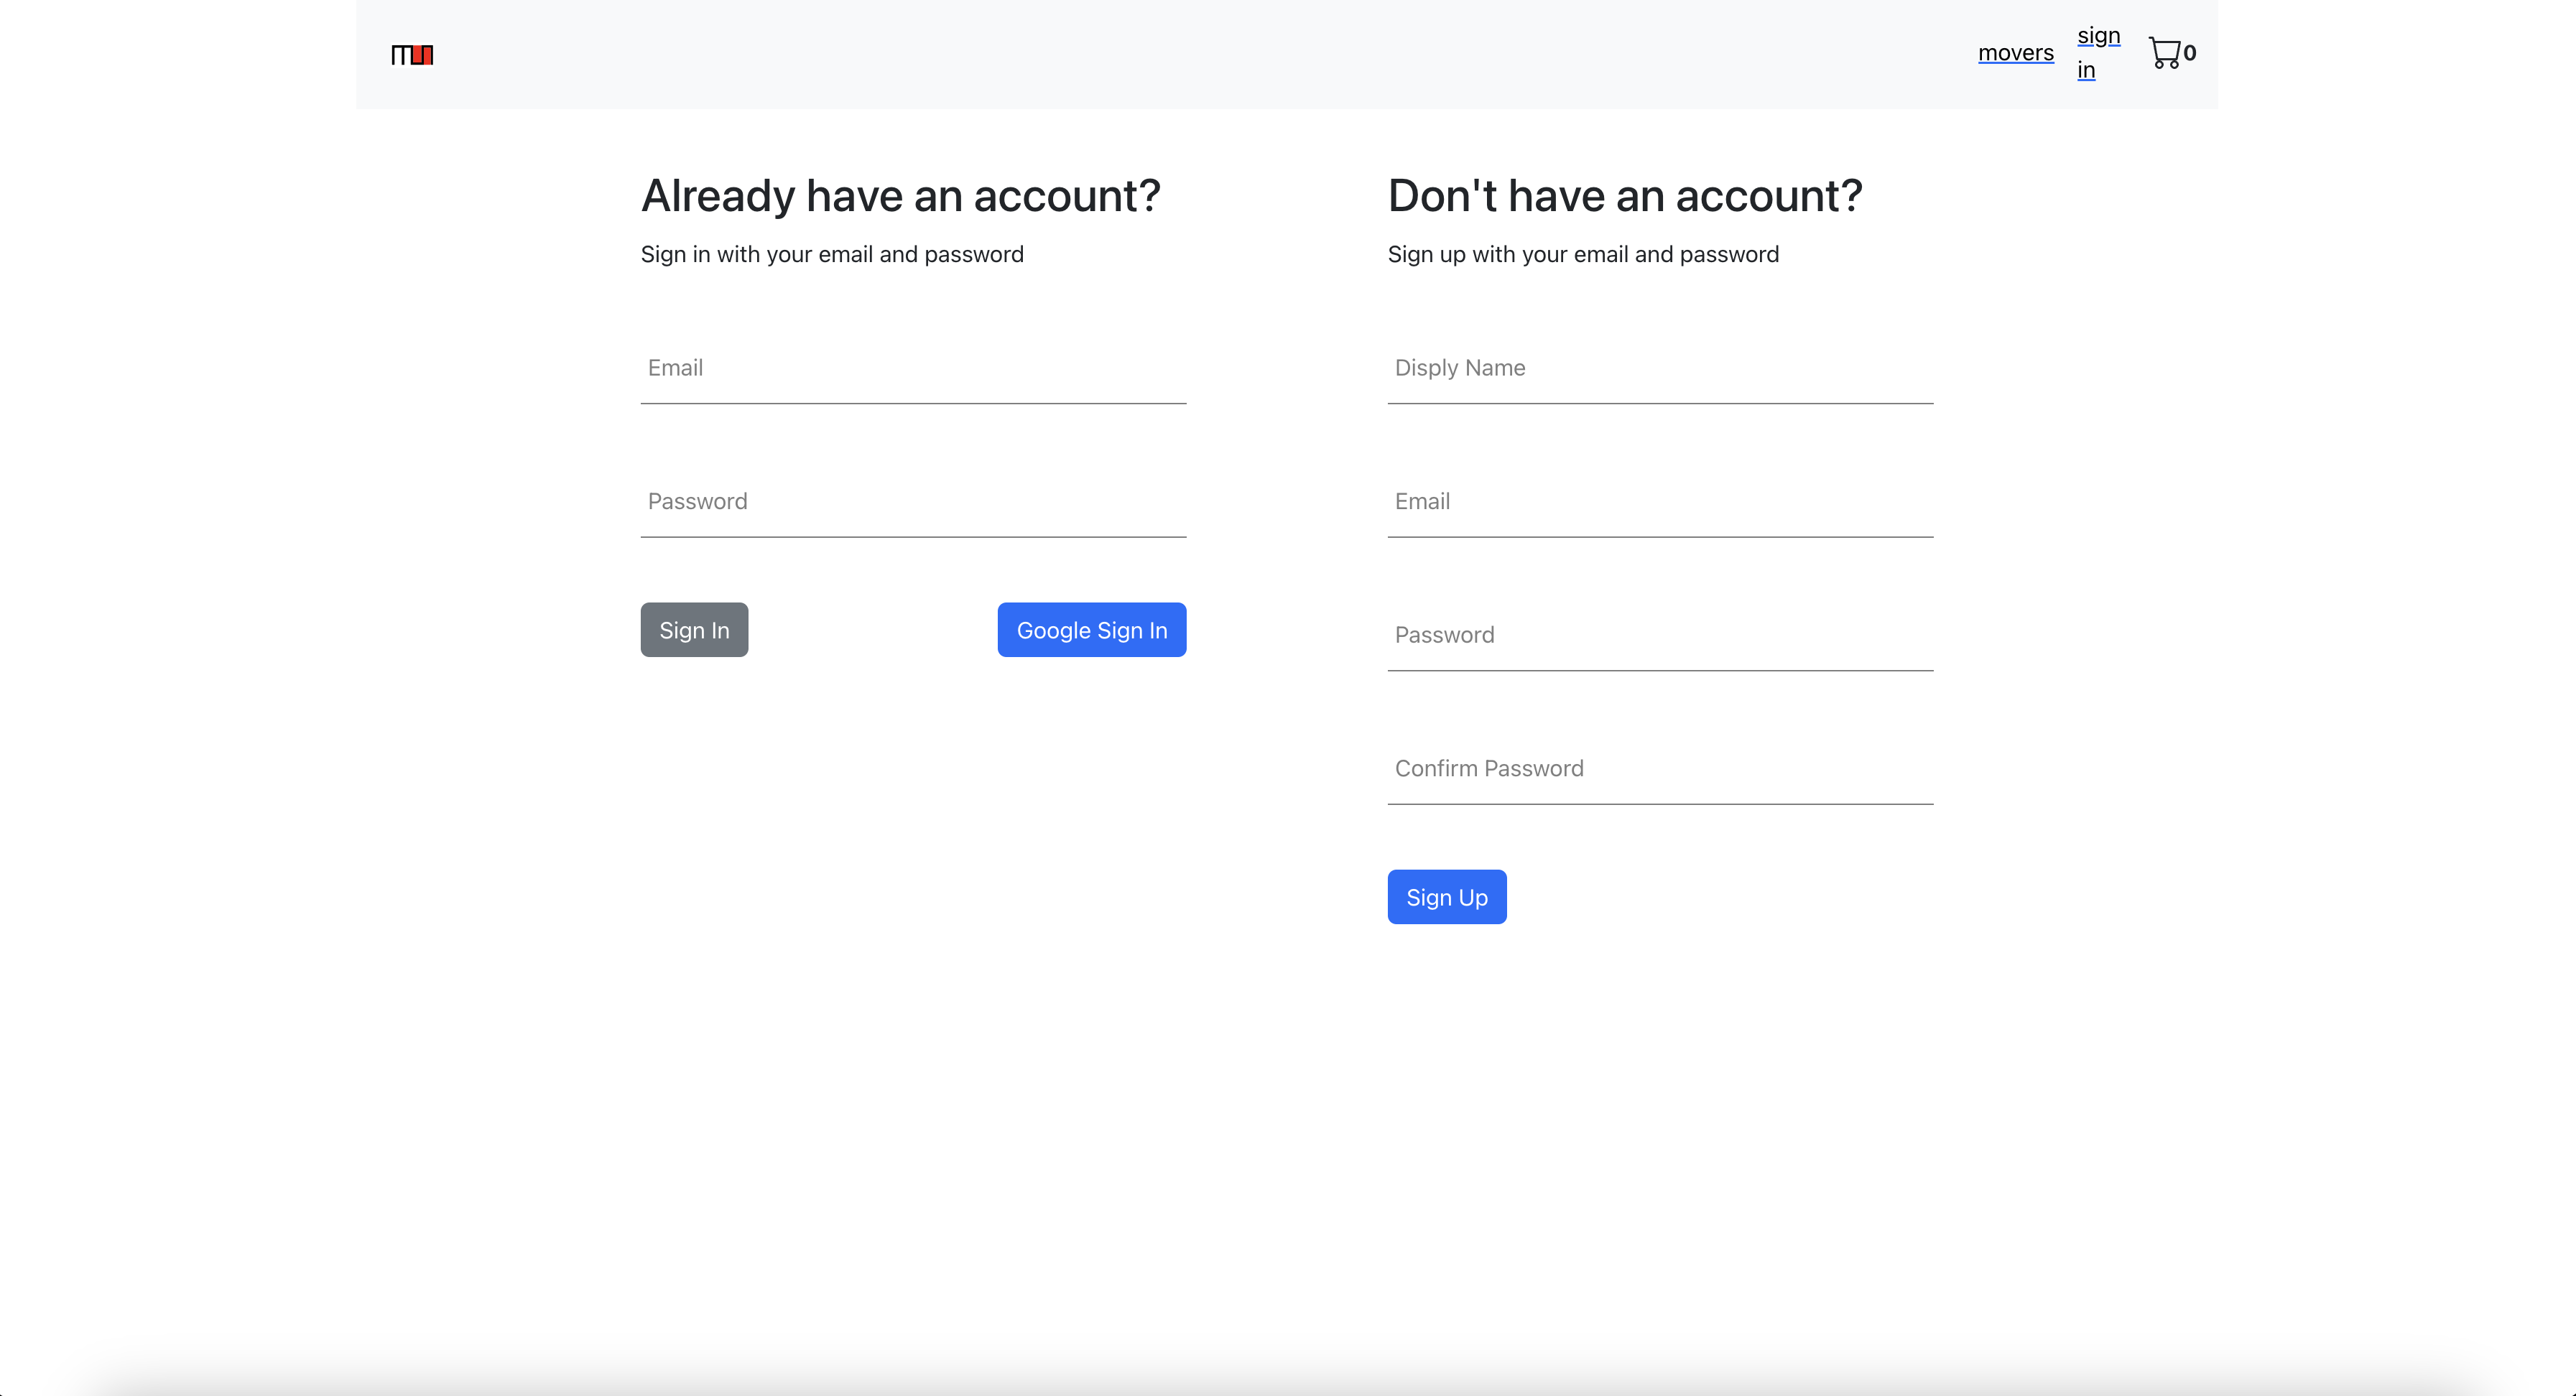Click the cart item count number

(x=2190, y=53)
